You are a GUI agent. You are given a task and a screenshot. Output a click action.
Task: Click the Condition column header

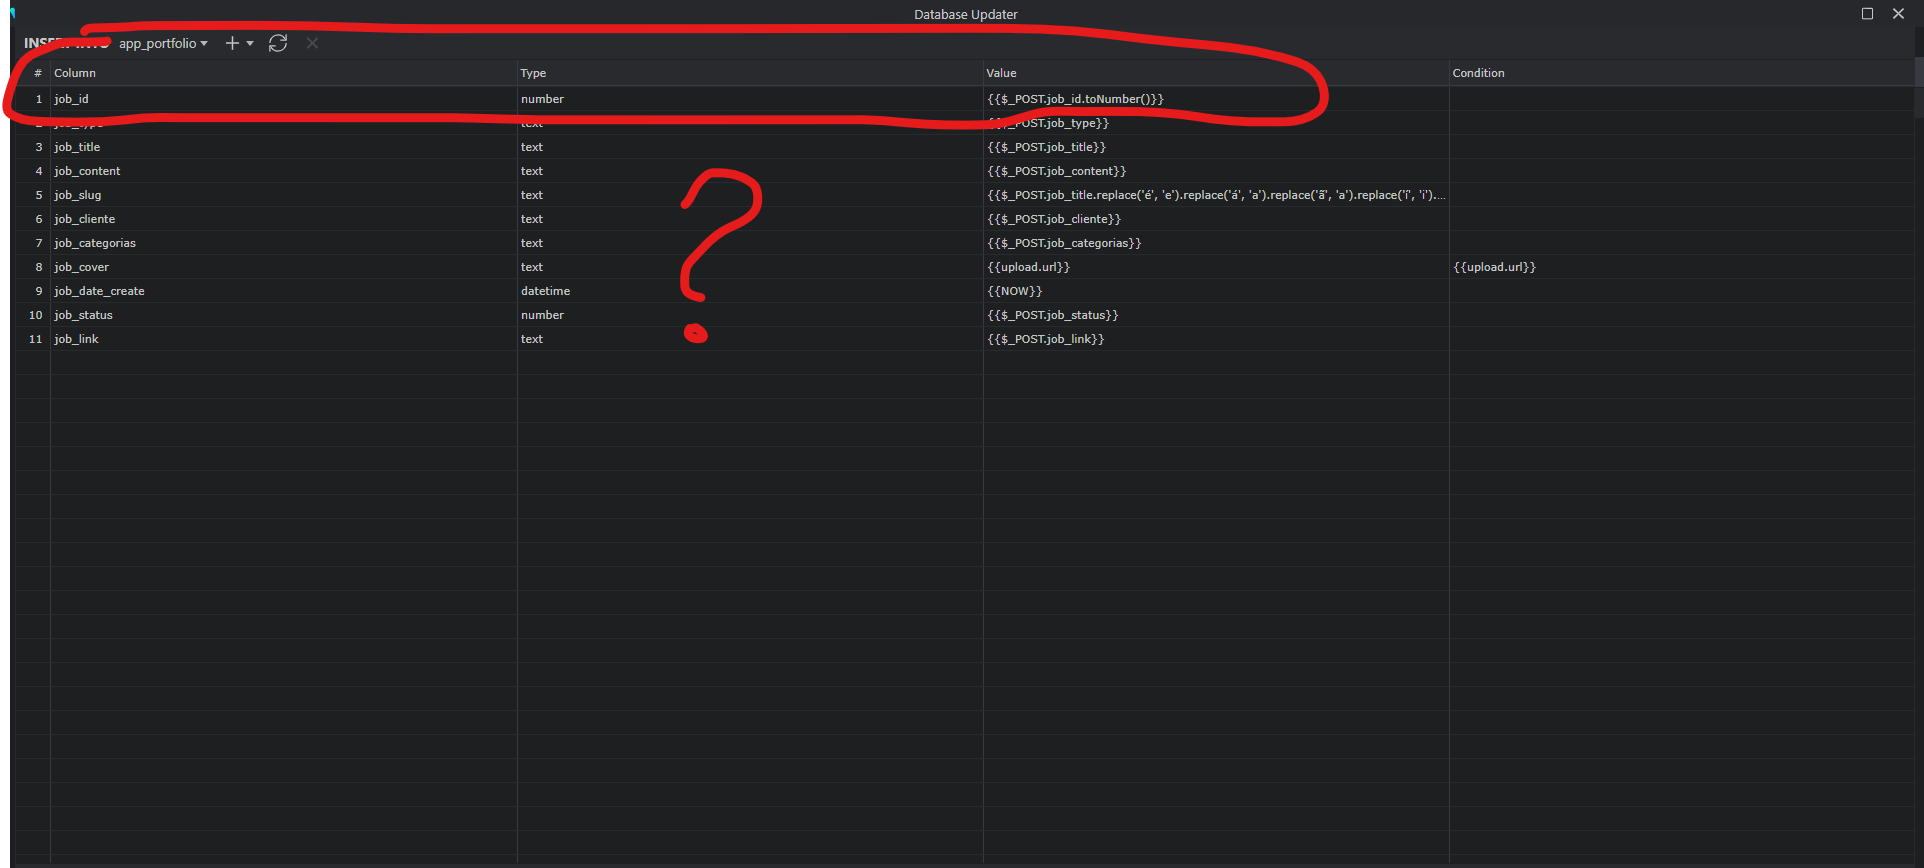(1478, 73)
